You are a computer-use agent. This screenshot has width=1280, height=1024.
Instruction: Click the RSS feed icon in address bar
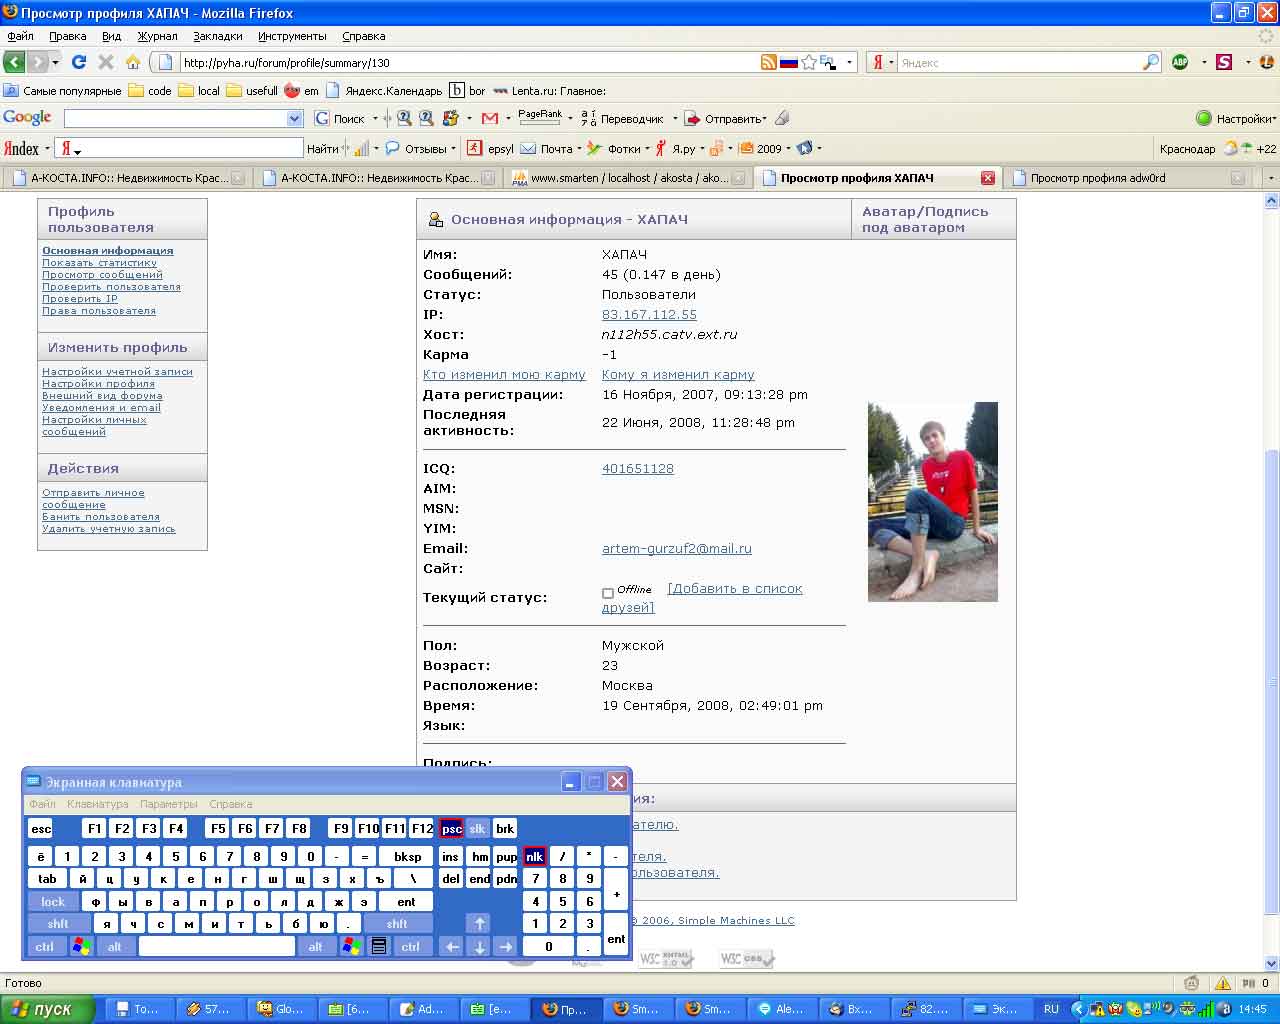click(x=768, y=62)
